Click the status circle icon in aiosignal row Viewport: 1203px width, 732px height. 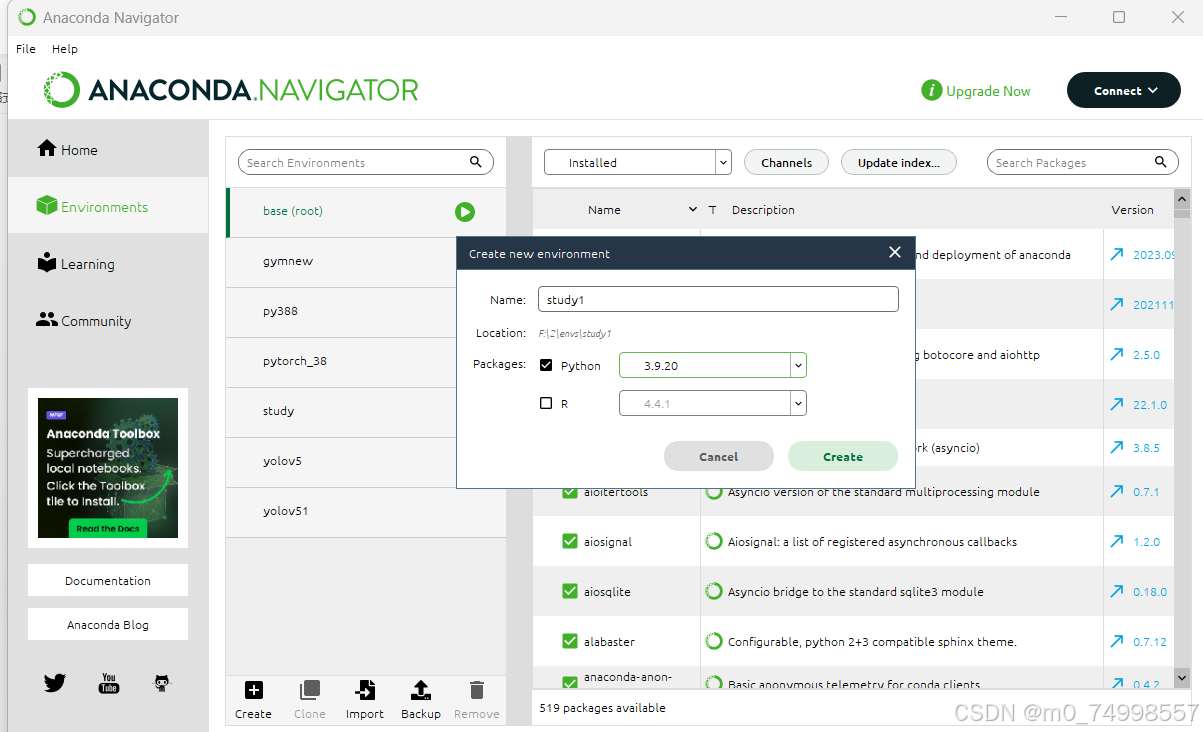pos(714,541)
